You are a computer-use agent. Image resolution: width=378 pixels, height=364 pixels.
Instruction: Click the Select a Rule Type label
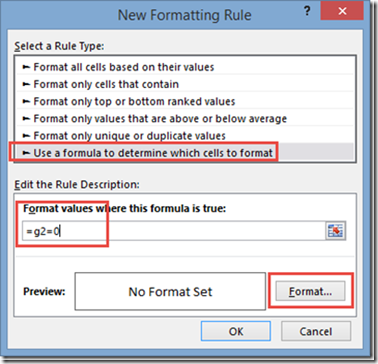tap(59, 46)
